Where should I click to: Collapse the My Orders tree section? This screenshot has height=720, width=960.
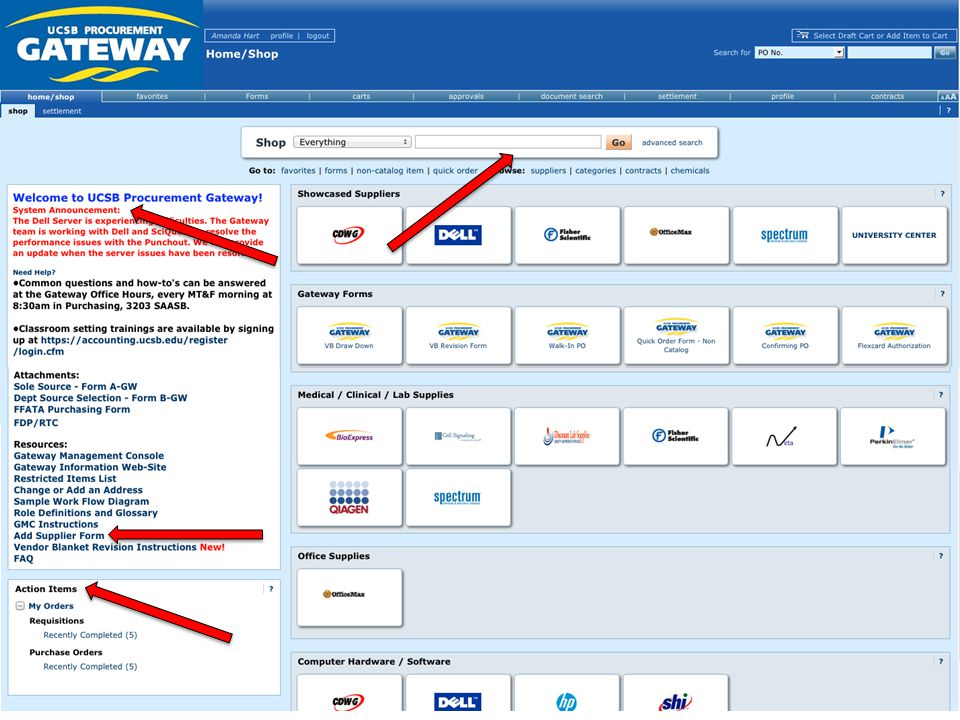(20, 606)
